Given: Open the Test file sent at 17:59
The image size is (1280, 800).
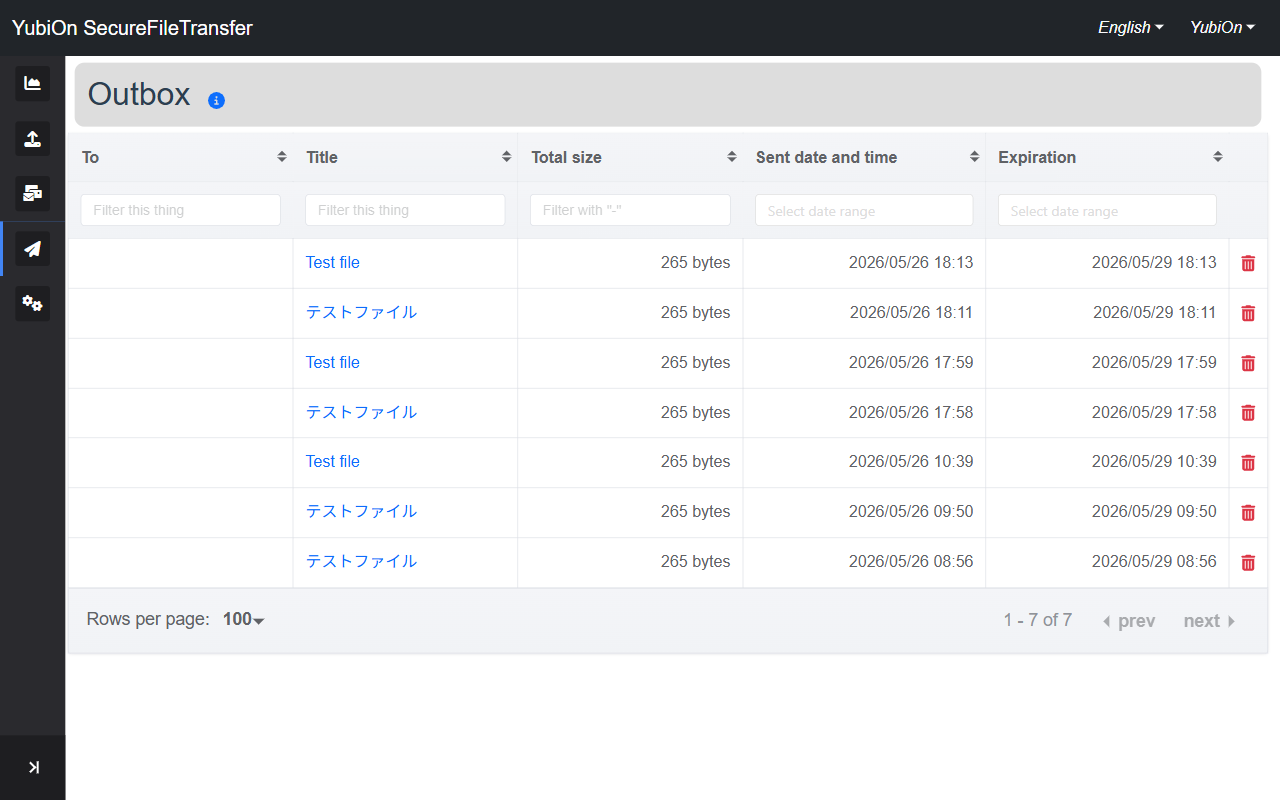Looking at the screenshot, I should point(333,362).
